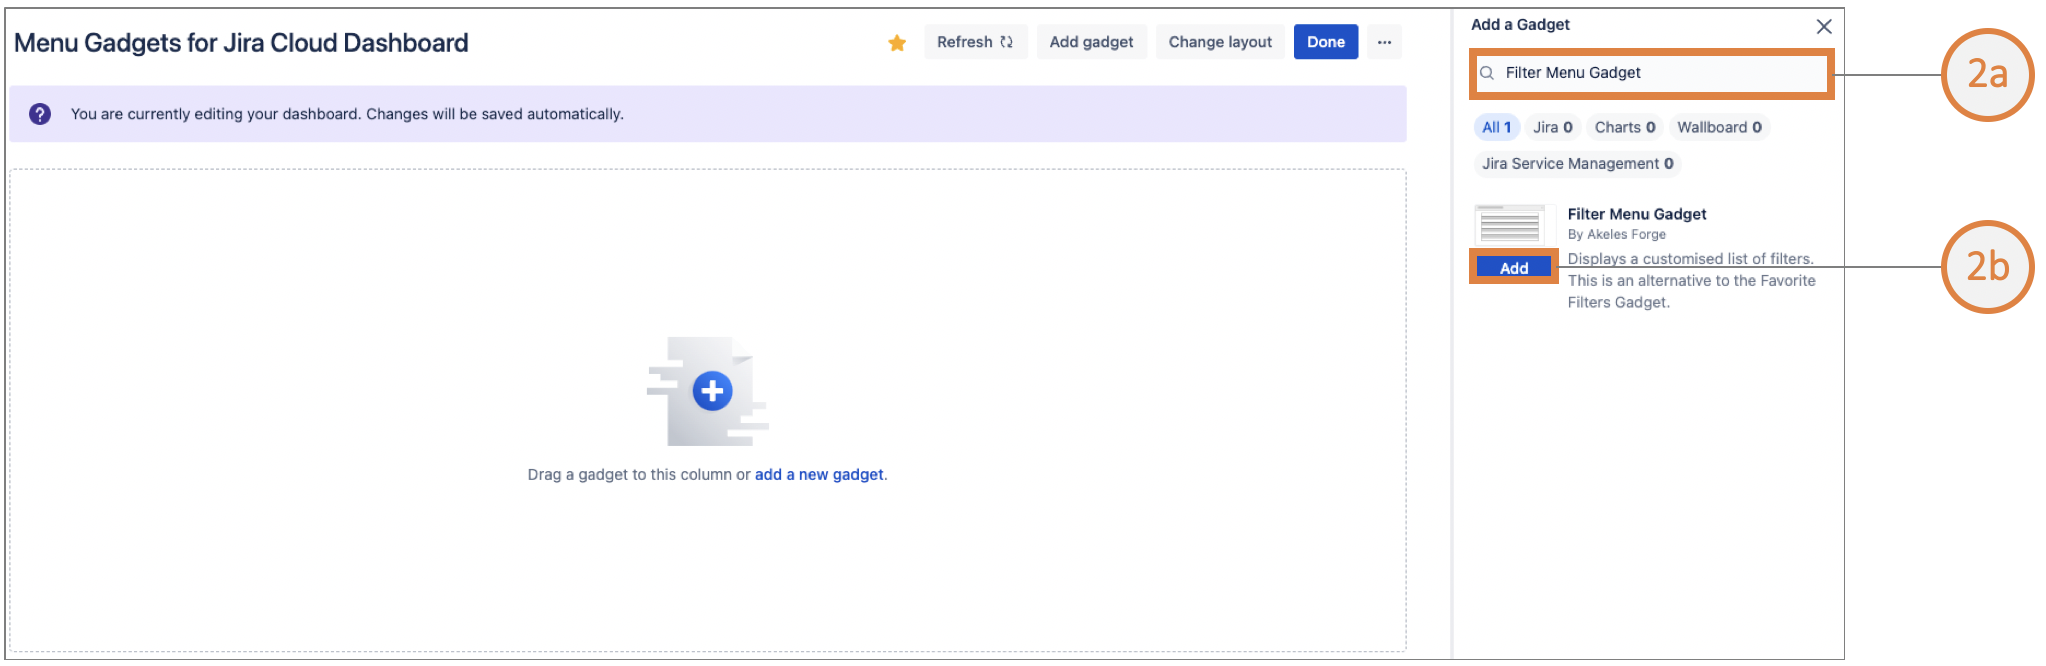Screen dimensions: 2046x666
Task: Close the Add a Gadget panel
Action: coord(1824,26)
